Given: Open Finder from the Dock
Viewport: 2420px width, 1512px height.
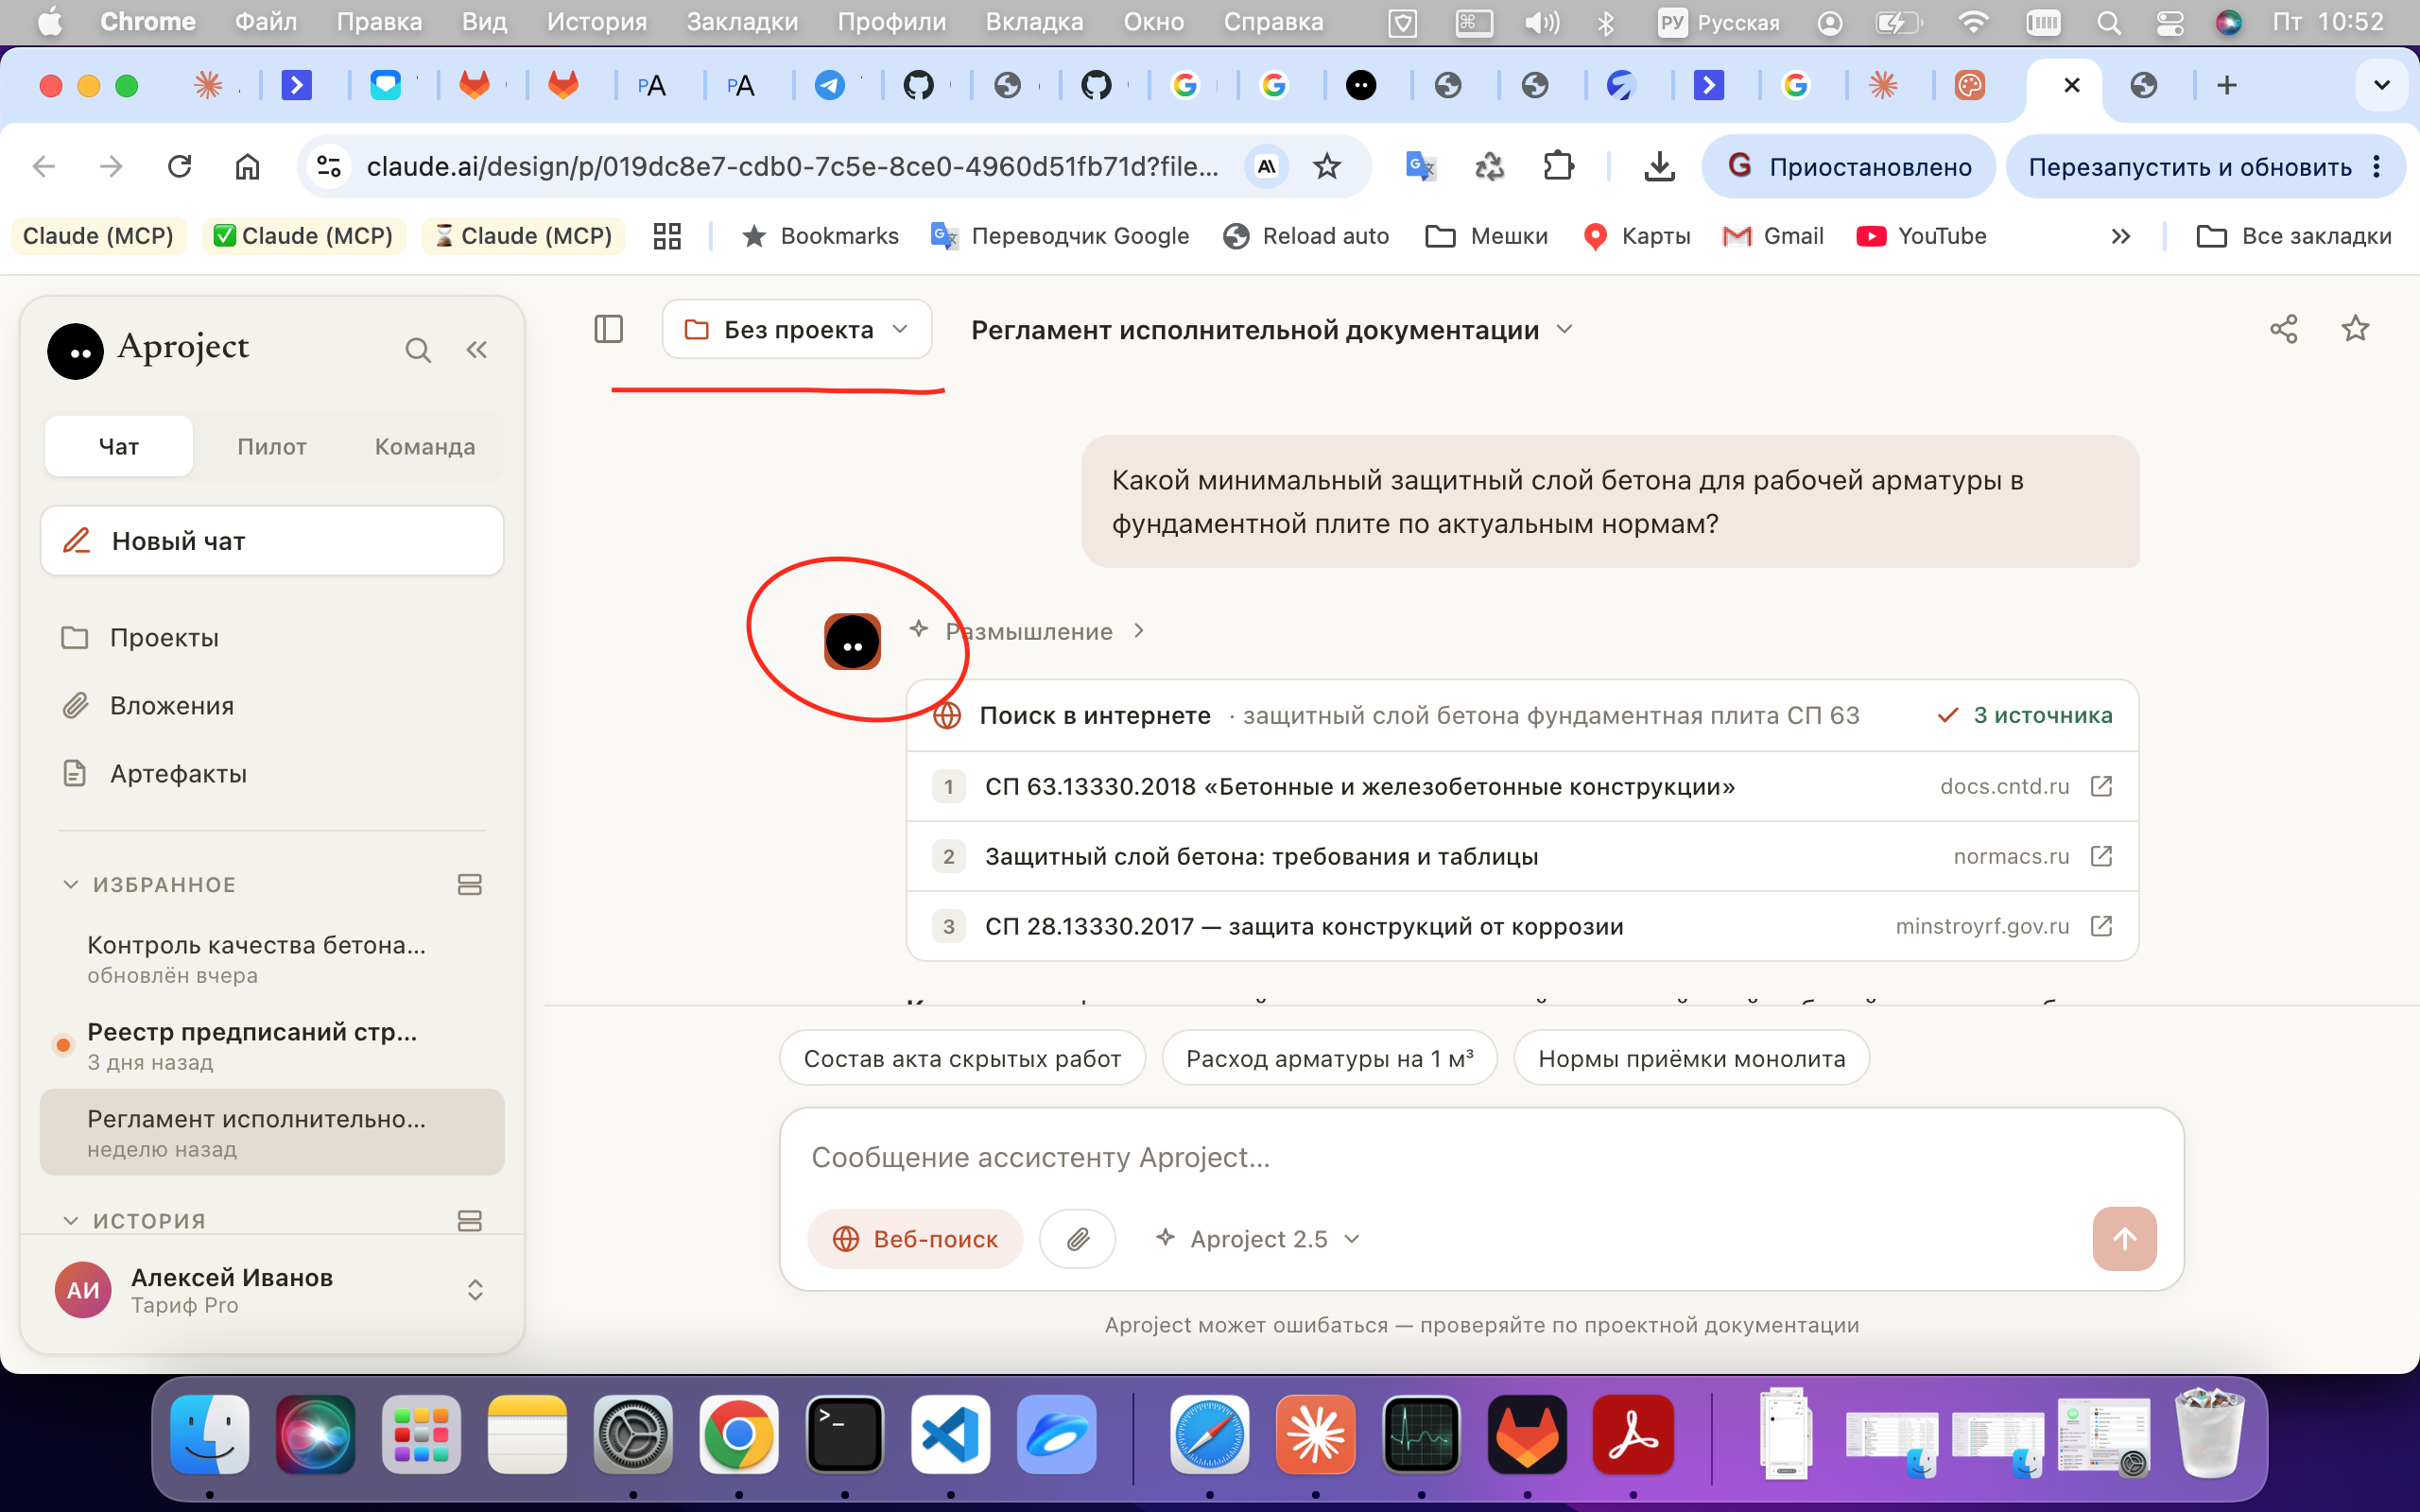Looking at the screenshot, I should [210, 1435].
